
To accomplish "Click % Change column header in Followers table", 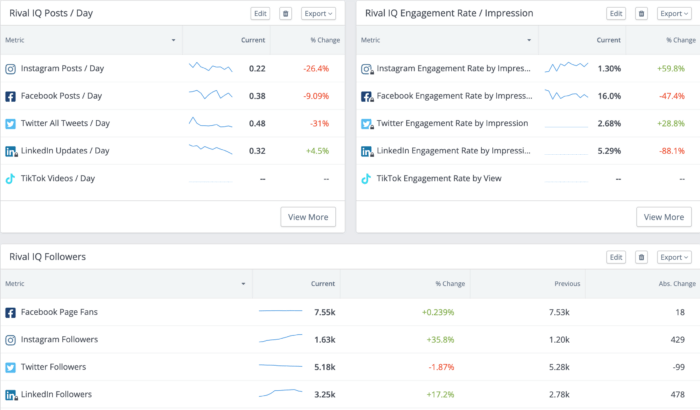I will coord(450,284).
